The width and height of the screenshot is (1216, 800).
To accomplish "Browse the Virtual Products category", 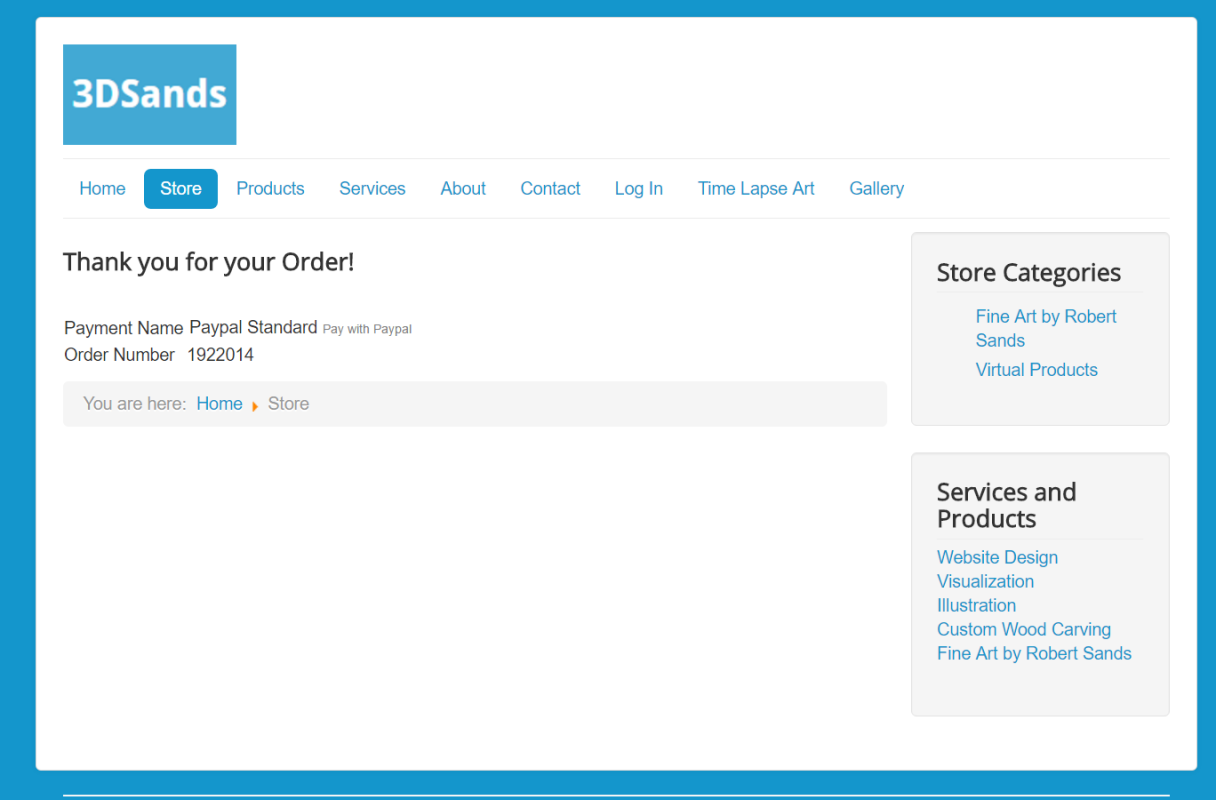I will click(1036, 369).
